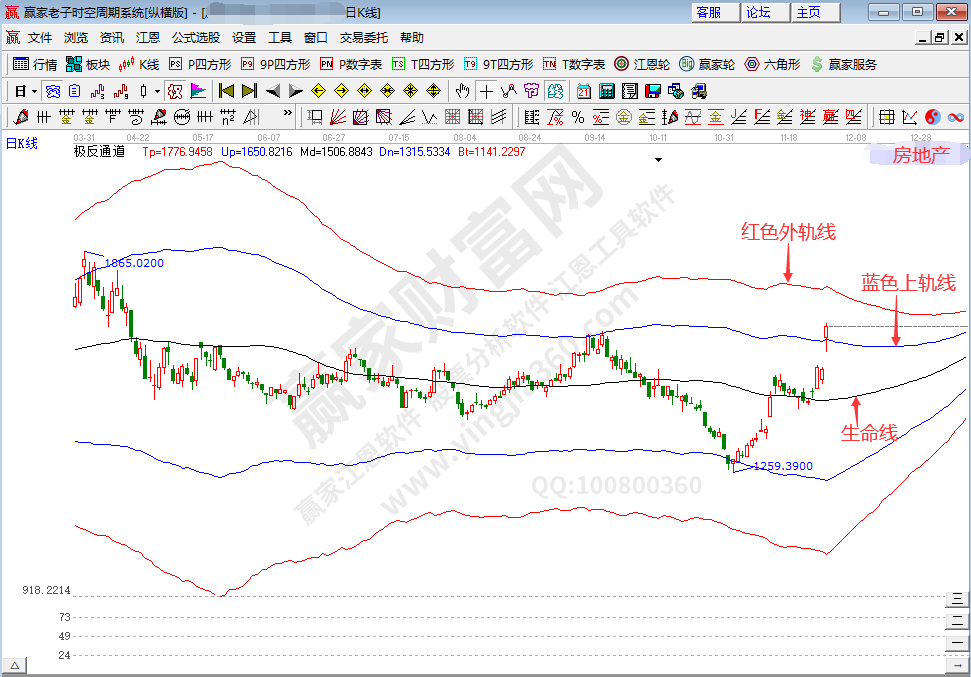Viewport: 971px width, 677px height.
Task: Click the hand pan tool icon
Action: 462,91
